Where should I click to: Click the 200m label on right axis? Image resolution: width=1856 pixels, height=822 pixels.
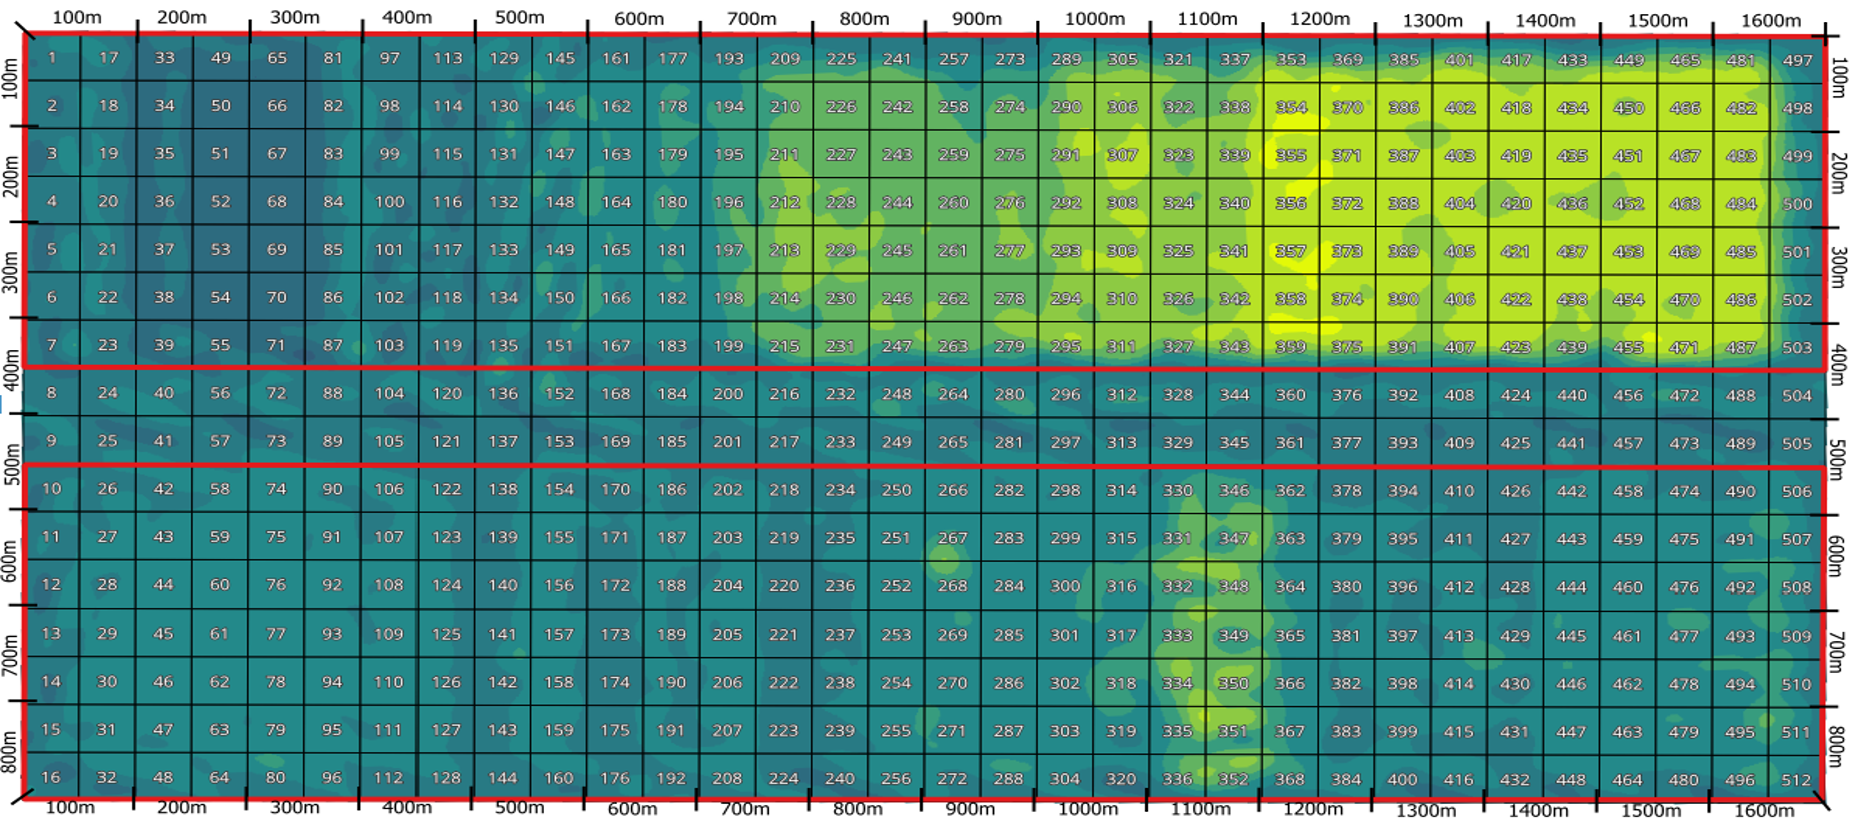1838,173
